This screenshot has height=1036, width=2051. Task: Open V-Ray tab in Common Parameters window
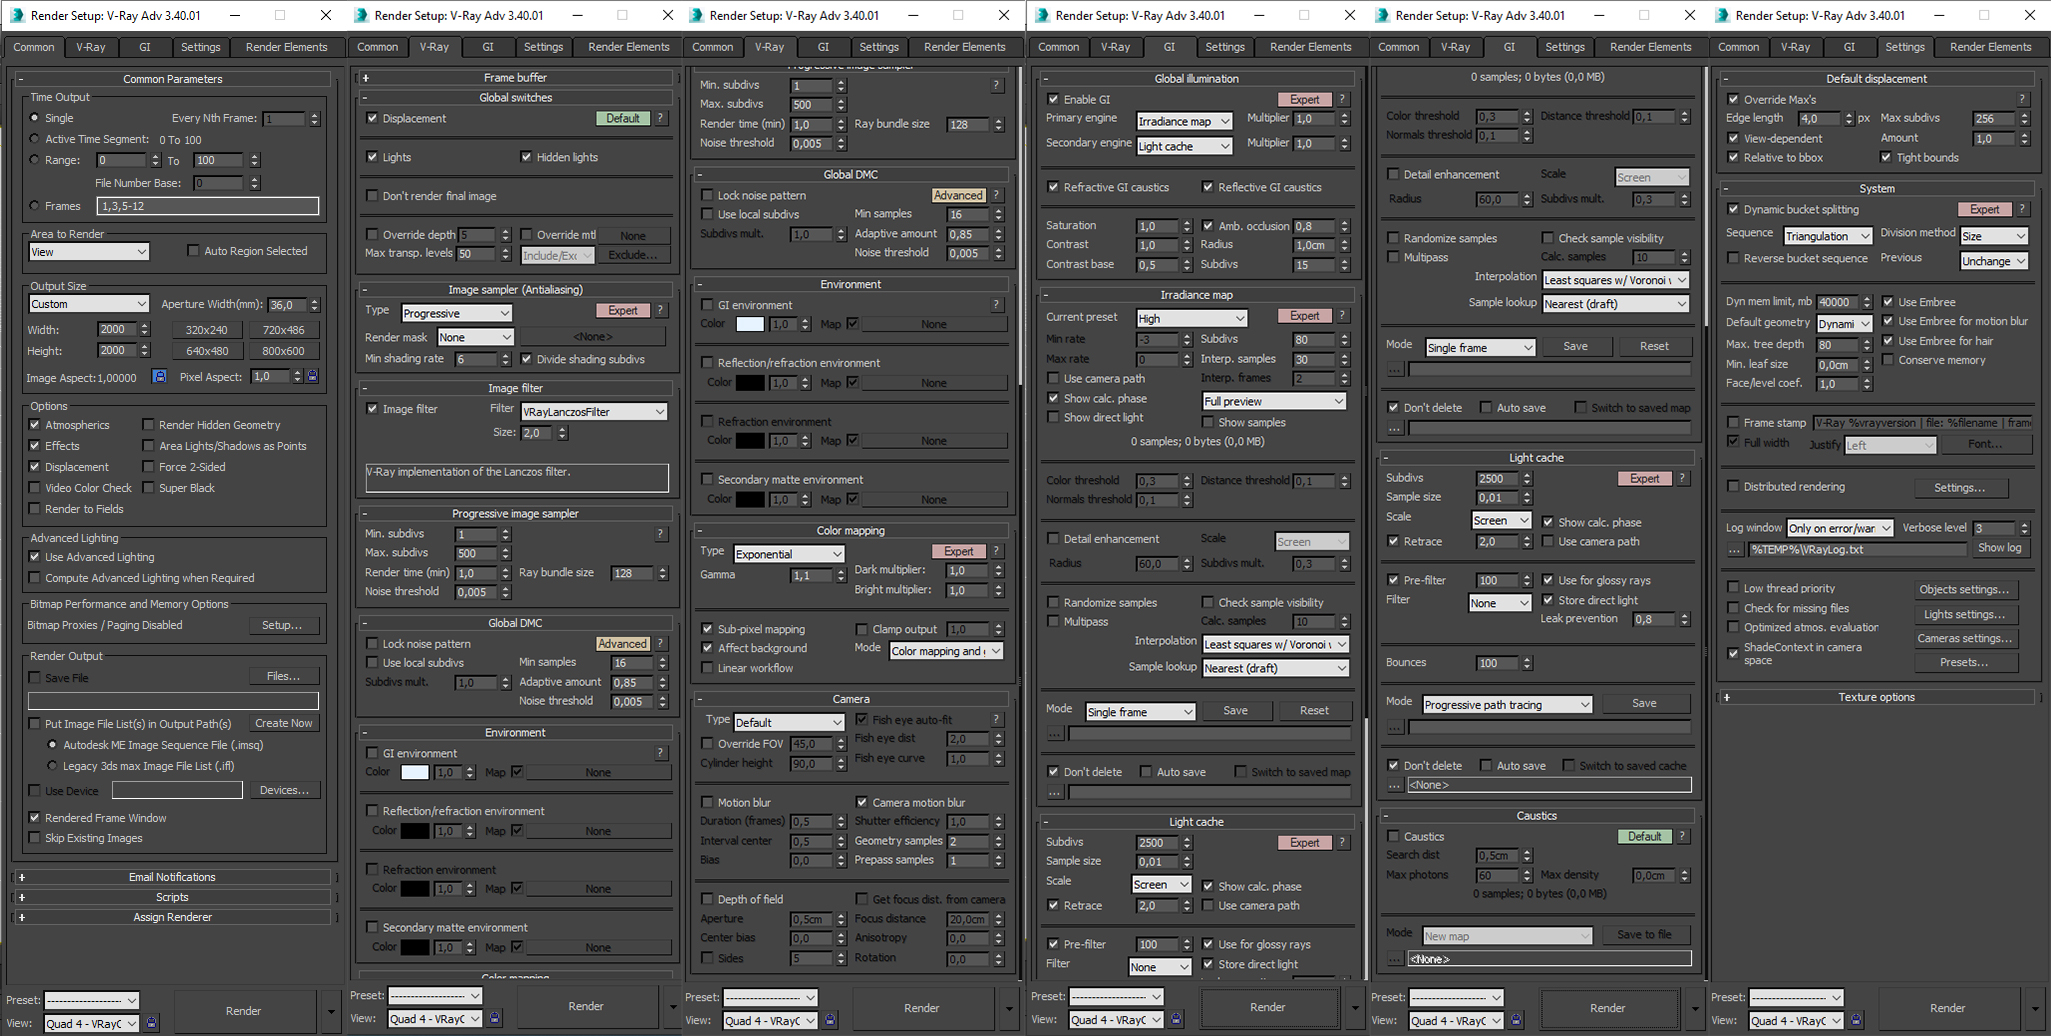tap(91, 47)
